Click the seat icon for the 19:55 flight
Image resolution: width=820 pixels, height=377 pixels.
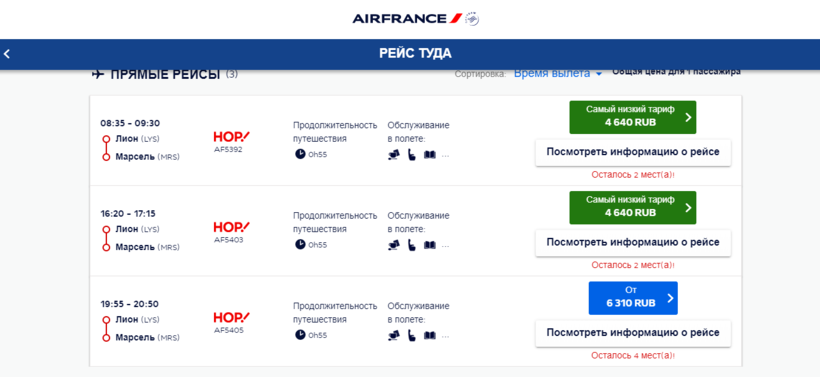pos(412,335)
